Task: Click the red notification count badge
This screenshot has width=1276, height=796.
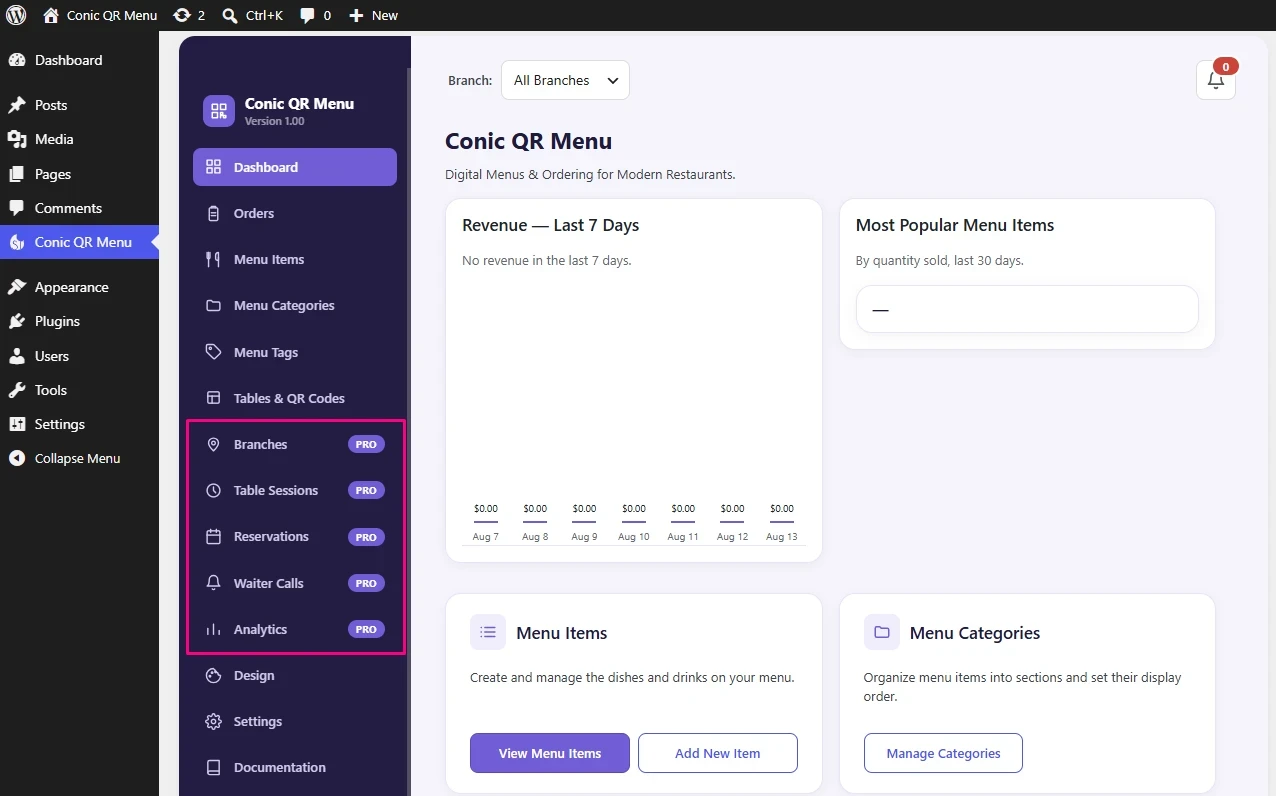Action: (1226, 66)
